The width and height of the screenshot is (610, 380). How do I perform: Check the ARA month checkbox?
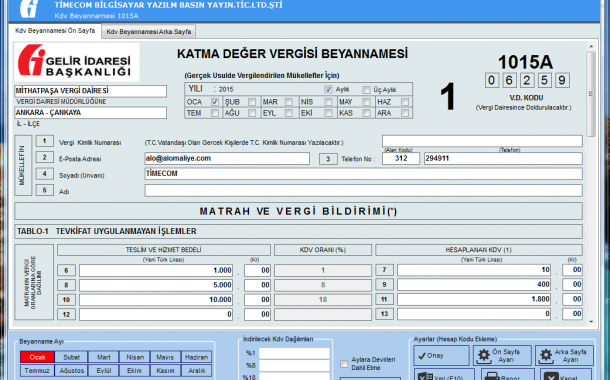[x=405, y=113]
